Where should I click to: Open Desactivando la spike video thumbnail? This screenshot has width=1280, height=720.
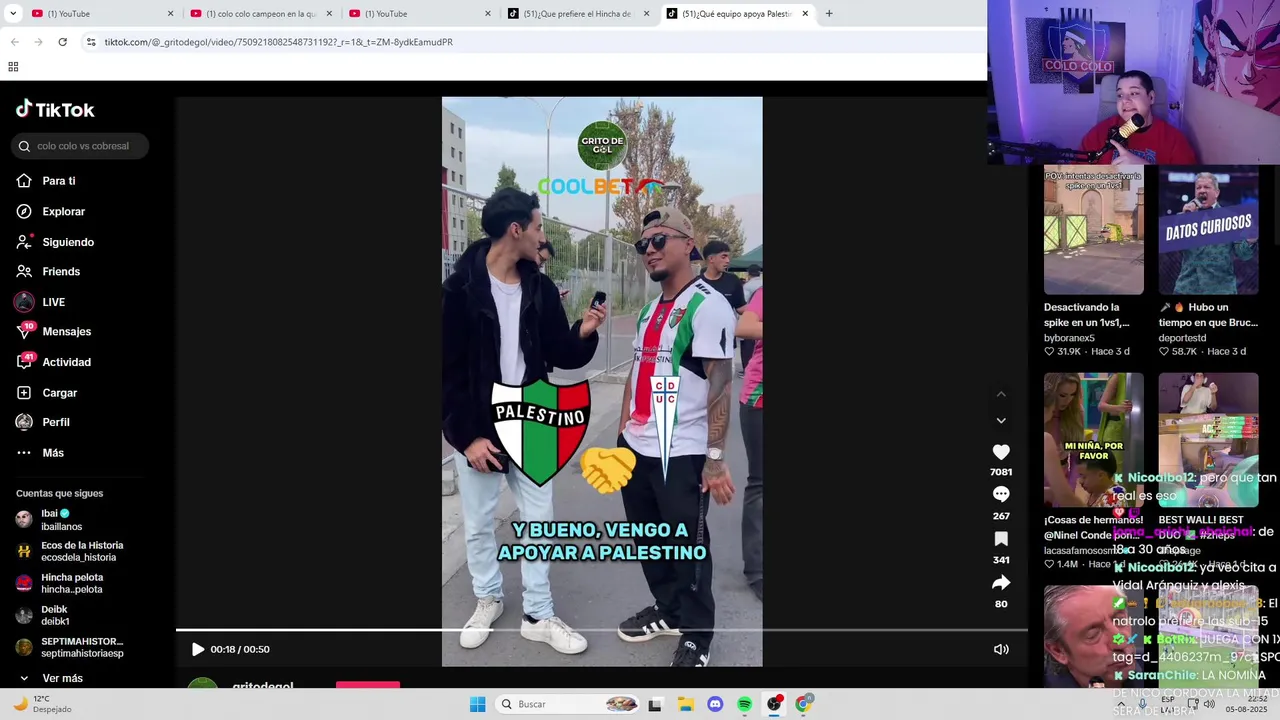click(1094, 230)
